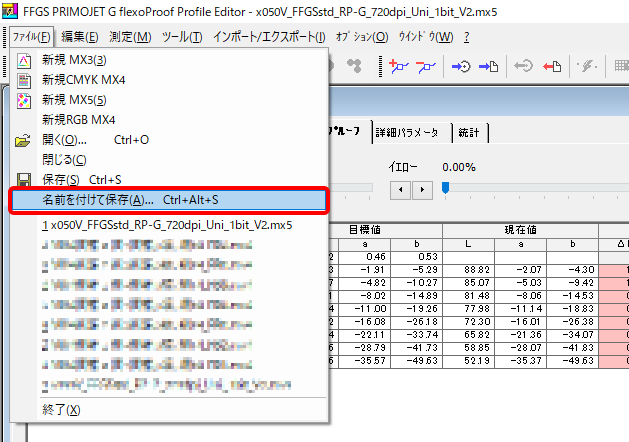Switch to the 統計 tab

tap(470, 132)
